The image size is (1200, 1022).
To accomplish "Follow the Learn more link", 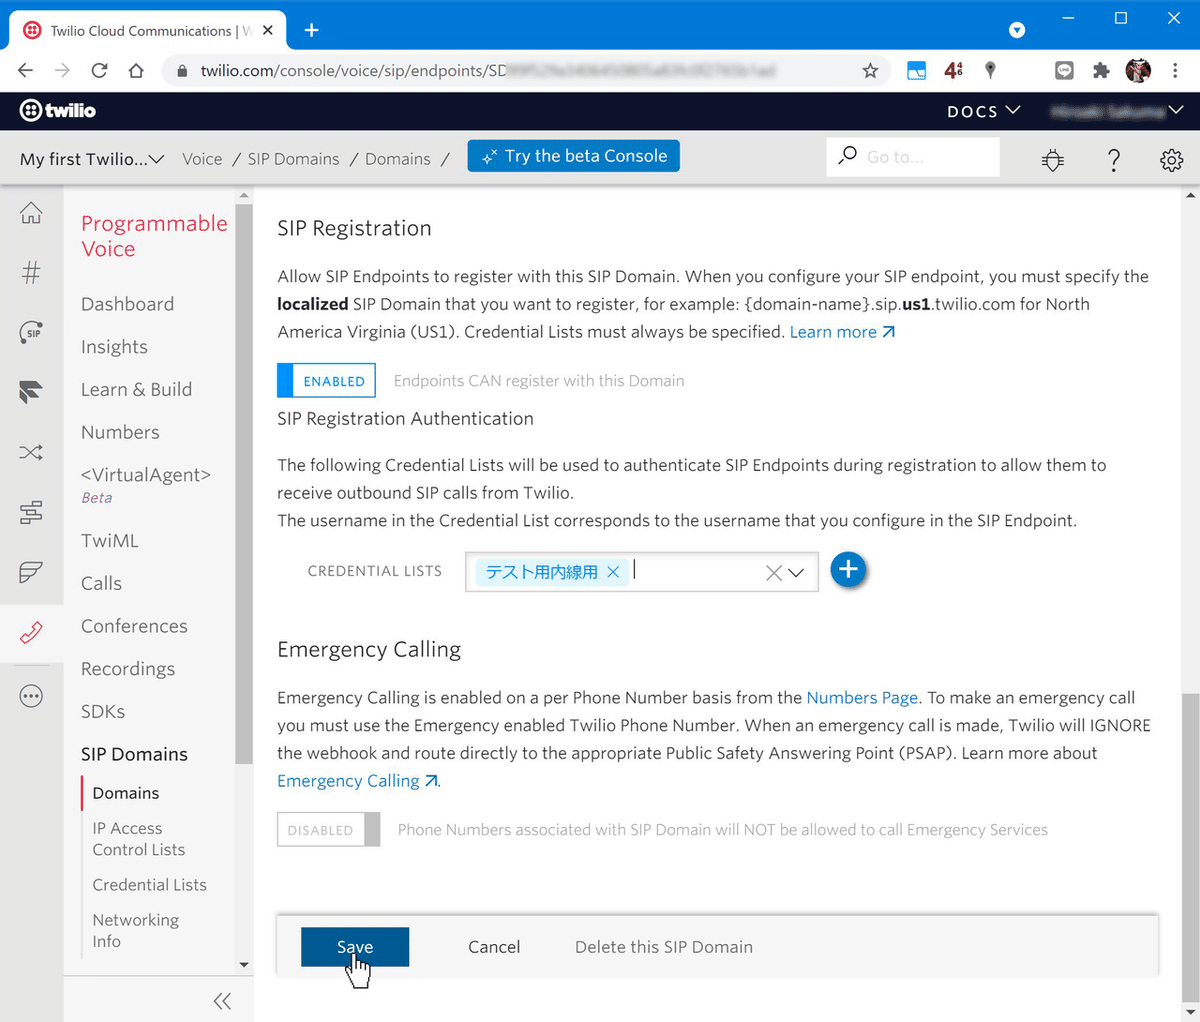I will [842, 332].
